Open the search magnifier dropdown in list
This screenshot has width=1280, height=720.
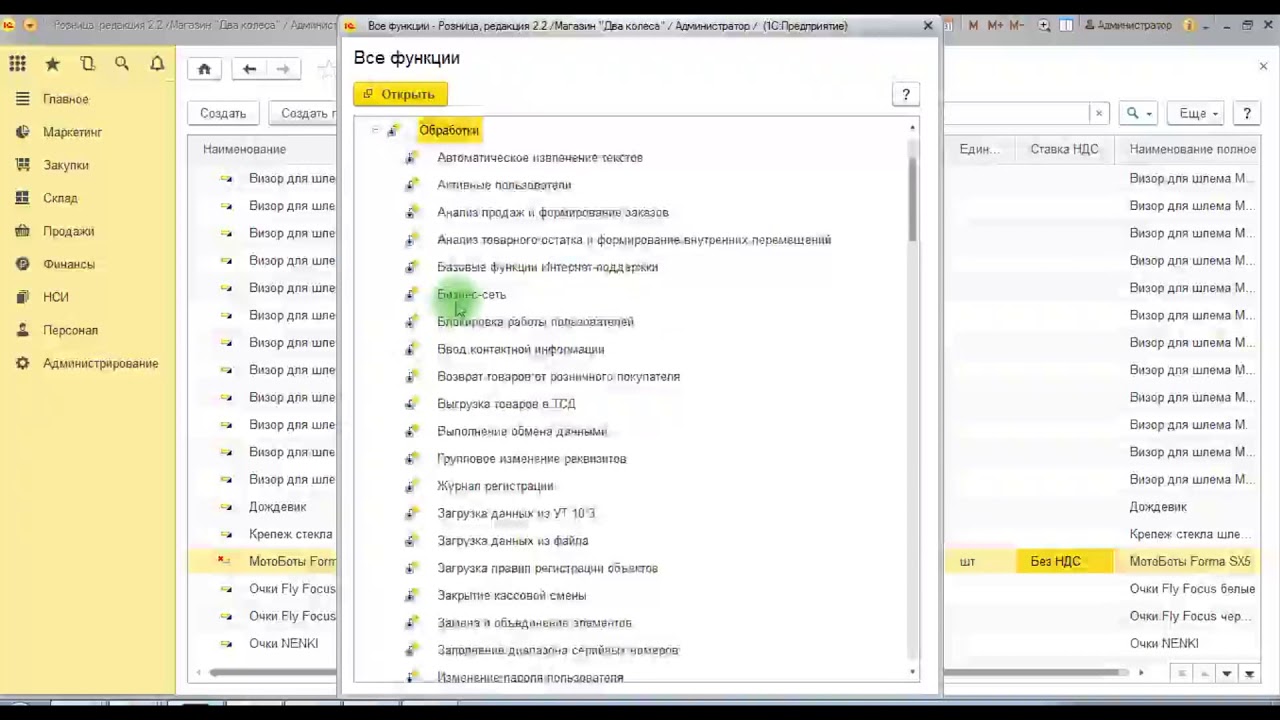[1139, 113]
